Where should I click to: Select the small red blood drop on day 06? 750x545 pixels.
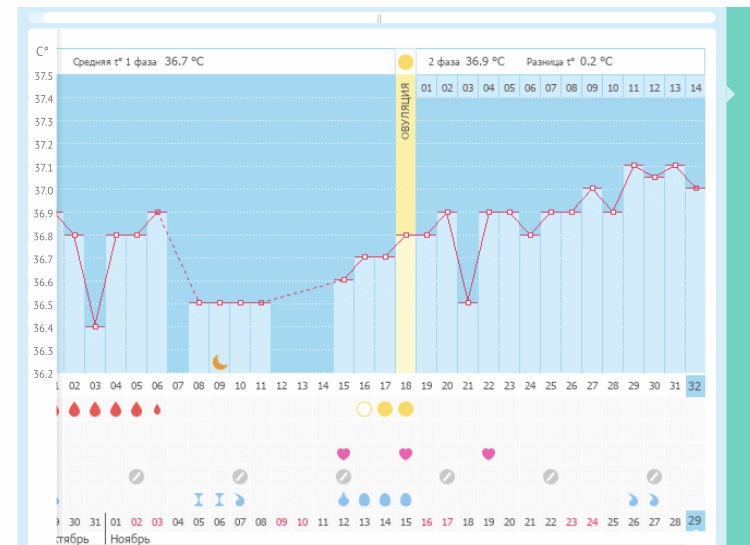tap(157, 409)
